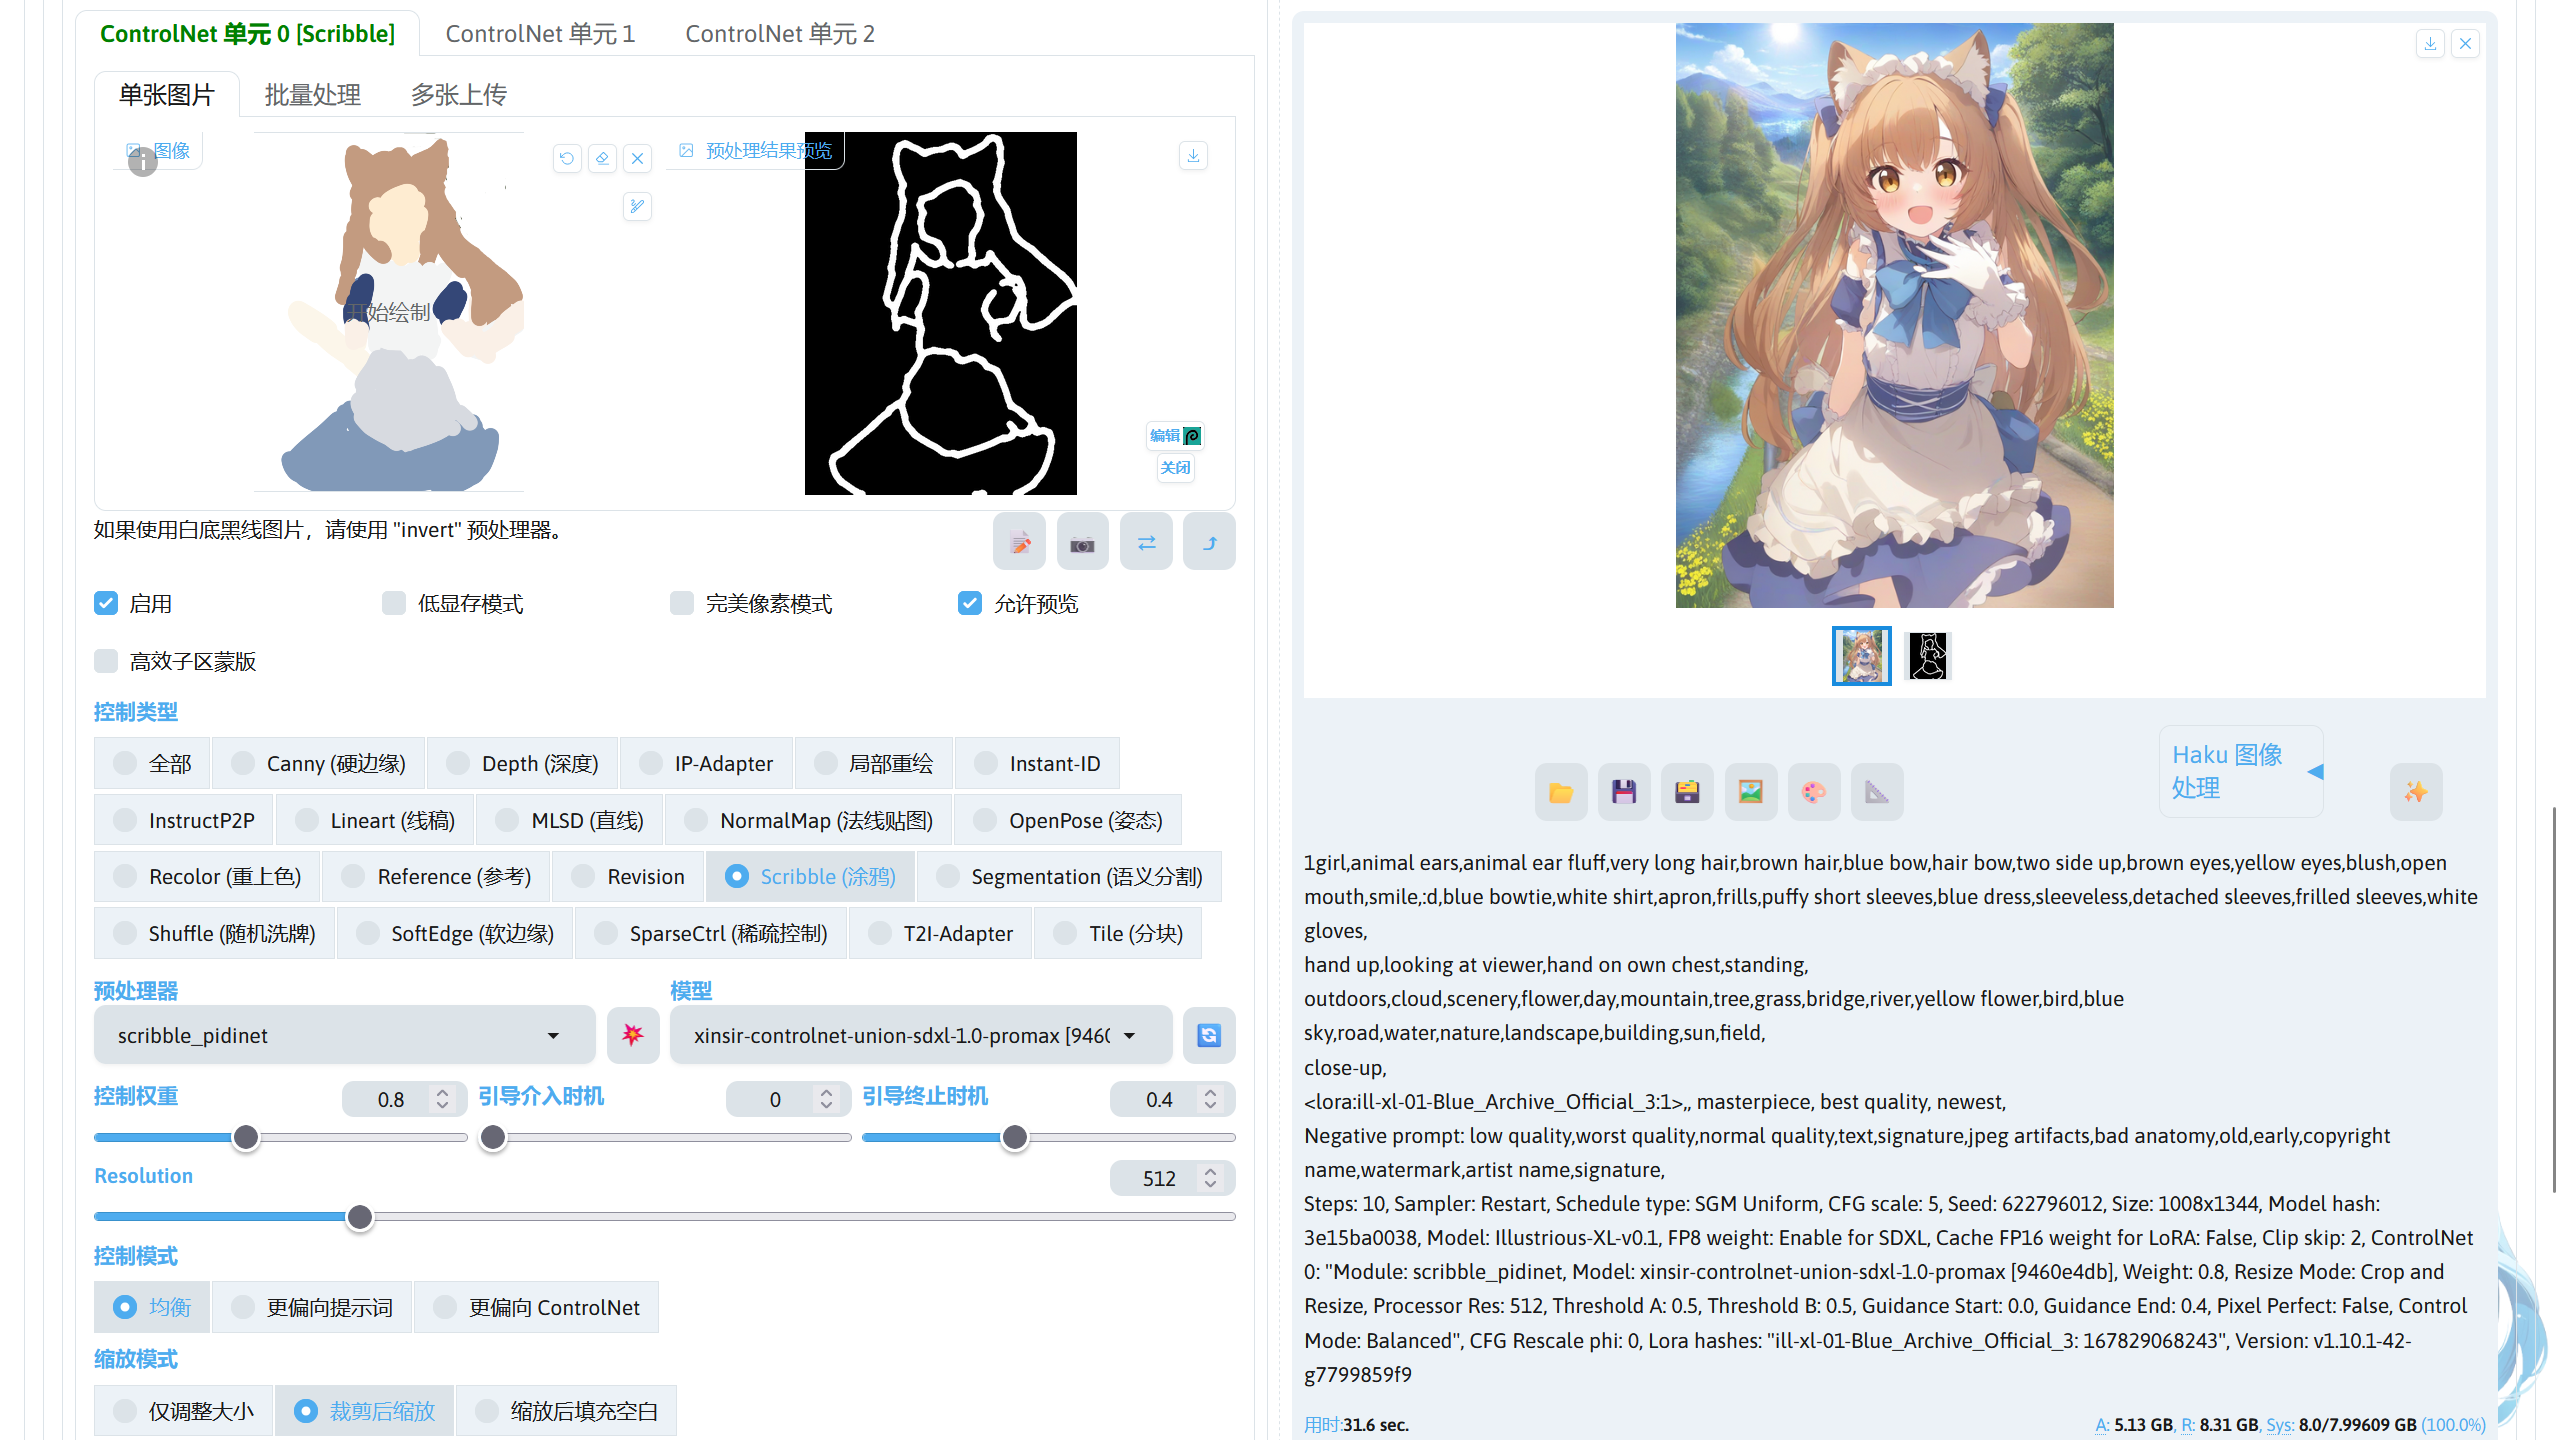Enable webcam input via the camera icon
Screen dimensions: 2560x1440
tap(1082, 541)
